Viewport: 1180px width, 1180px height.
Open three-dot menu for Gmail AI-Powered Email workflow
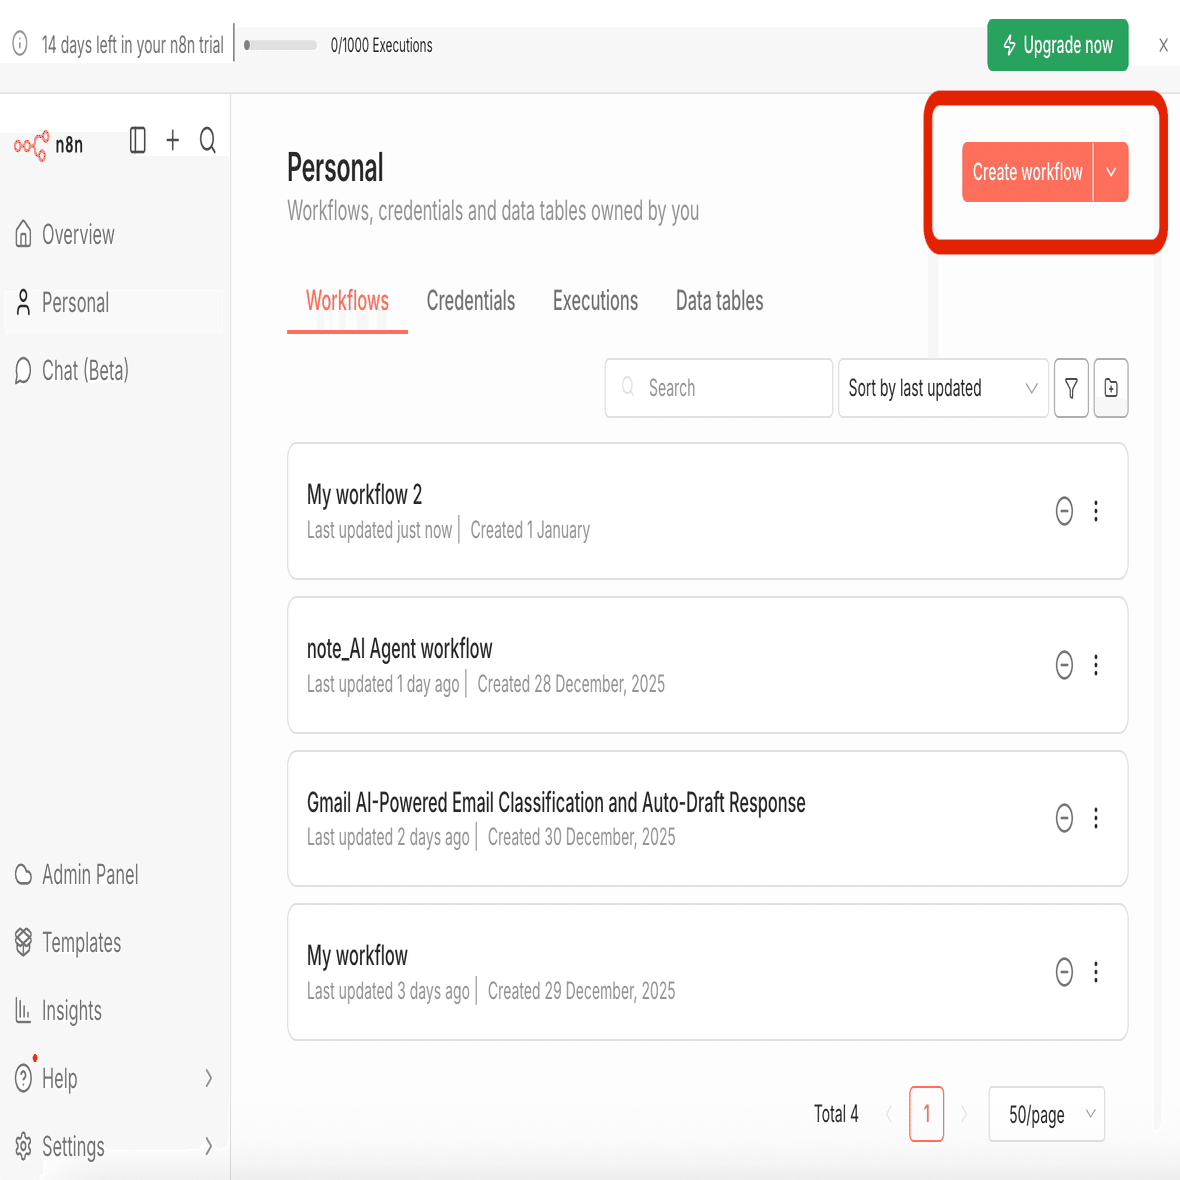coord(1096,818)
